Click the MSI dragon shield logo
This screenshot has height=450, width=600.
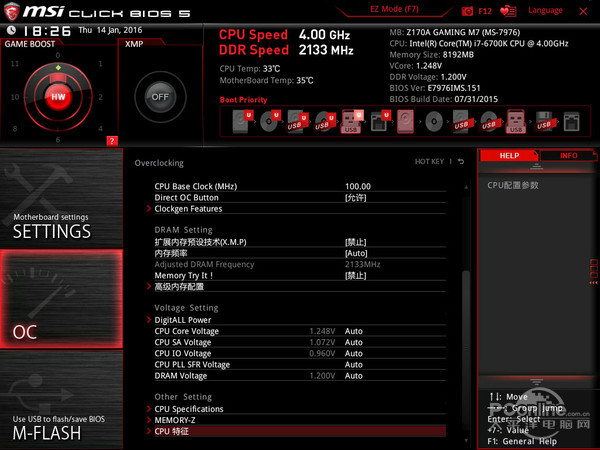pyautogui.click(x=12, y=11)
